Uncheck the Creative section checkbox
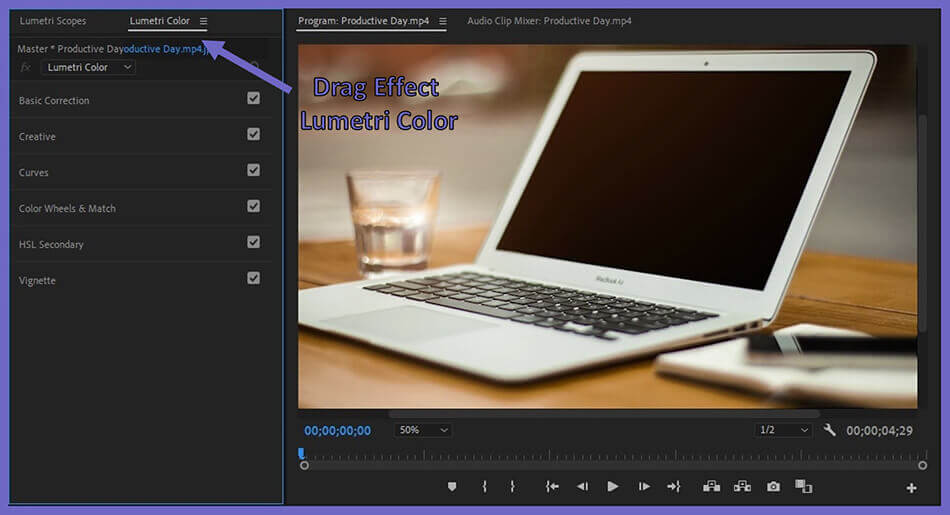The image size is (950, 515). pyautogui.click(x=253, y=134)
